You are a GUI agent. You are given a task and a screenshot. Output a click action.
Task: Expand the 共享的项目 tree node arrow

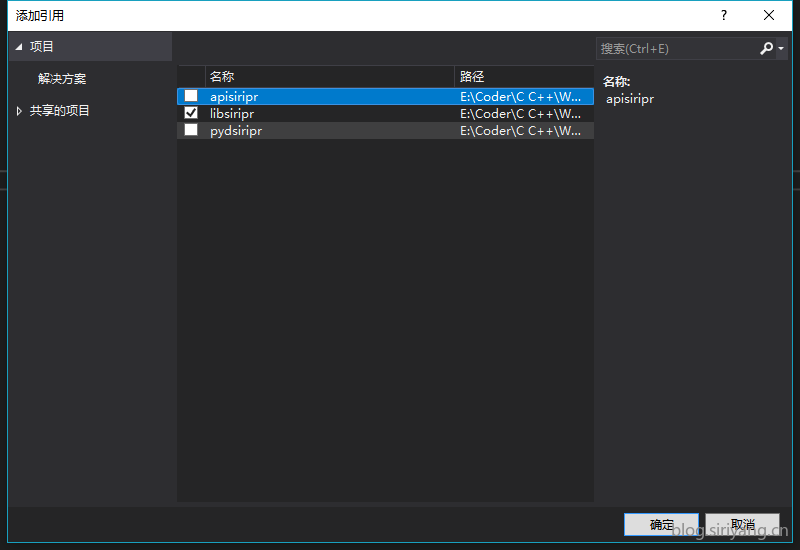[x=19, y=111]
